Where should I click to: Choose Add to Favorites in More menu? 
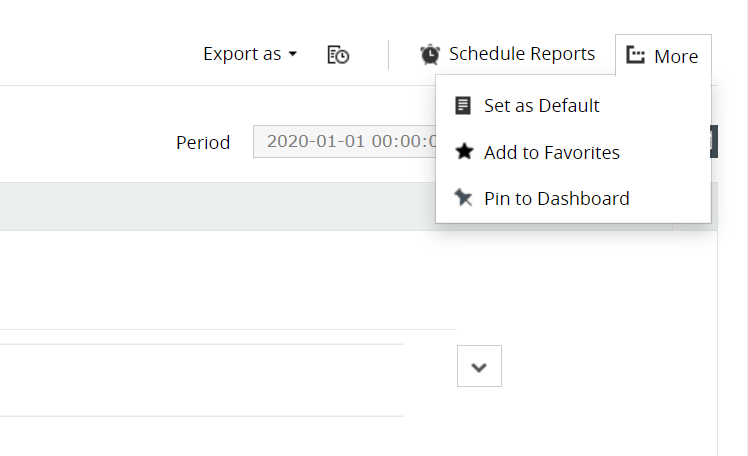coord(551,152)
